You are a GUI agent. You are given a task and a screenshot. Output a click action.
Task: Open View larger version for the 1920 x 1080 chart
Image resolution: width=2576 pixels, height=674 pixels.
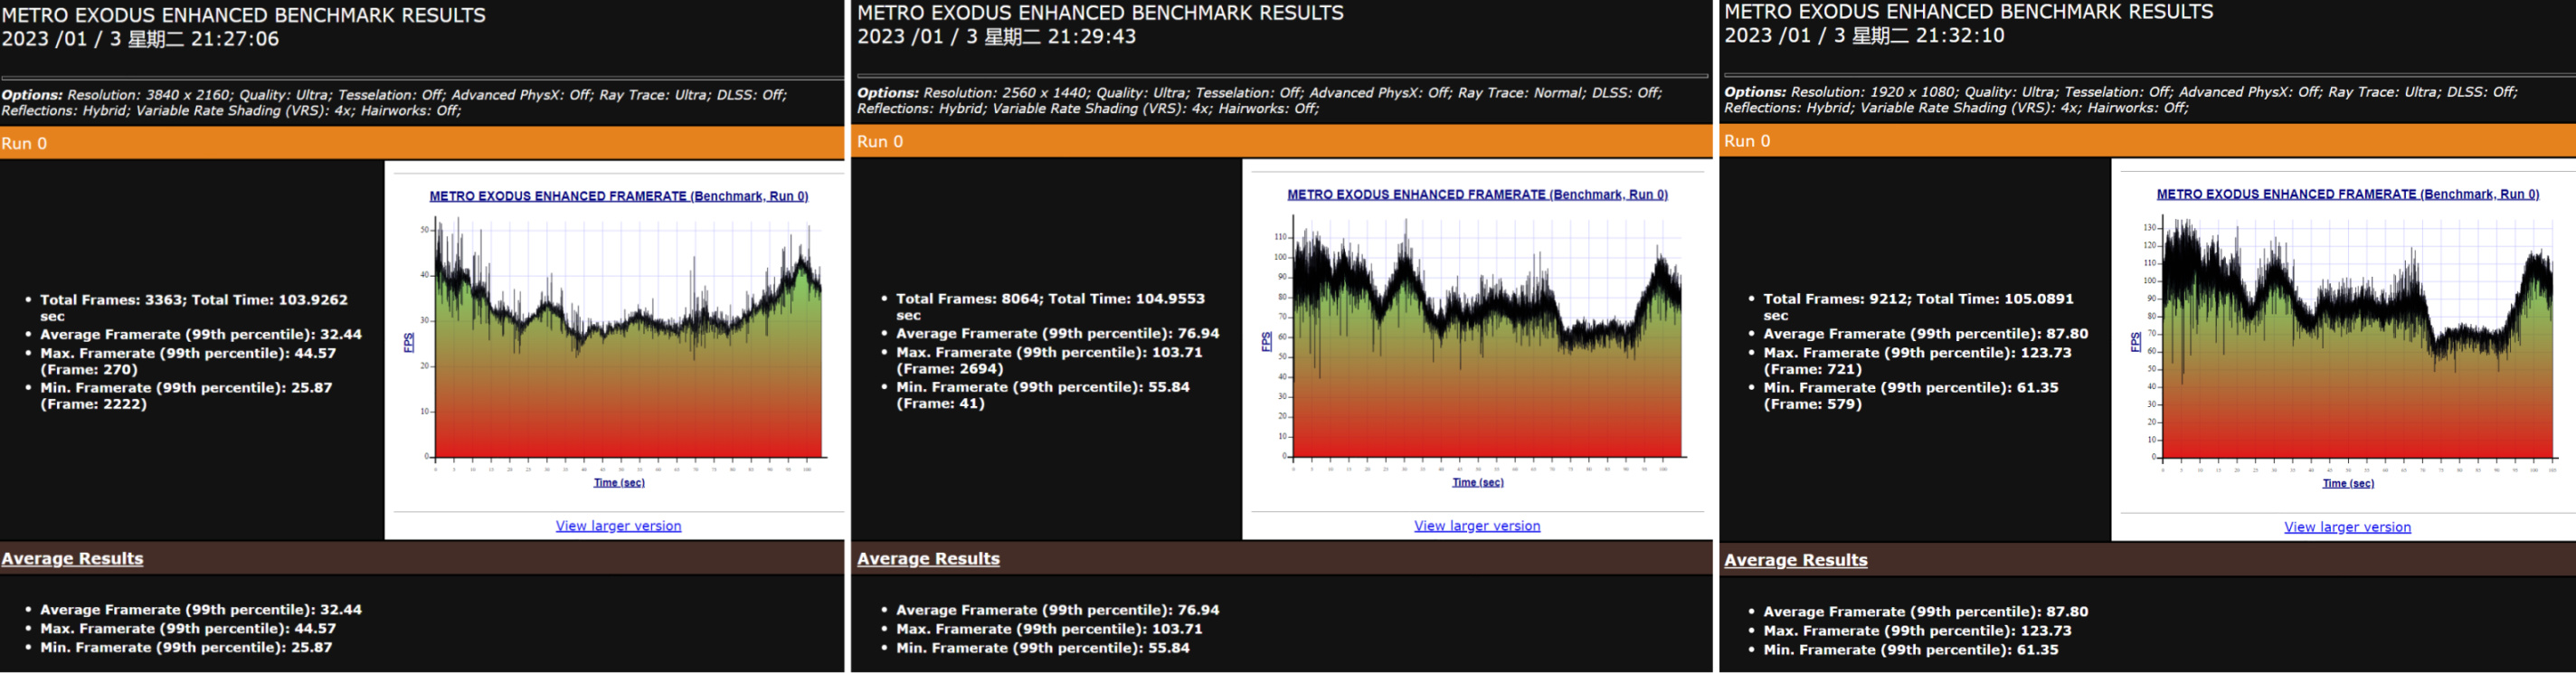pos(2347,527)
